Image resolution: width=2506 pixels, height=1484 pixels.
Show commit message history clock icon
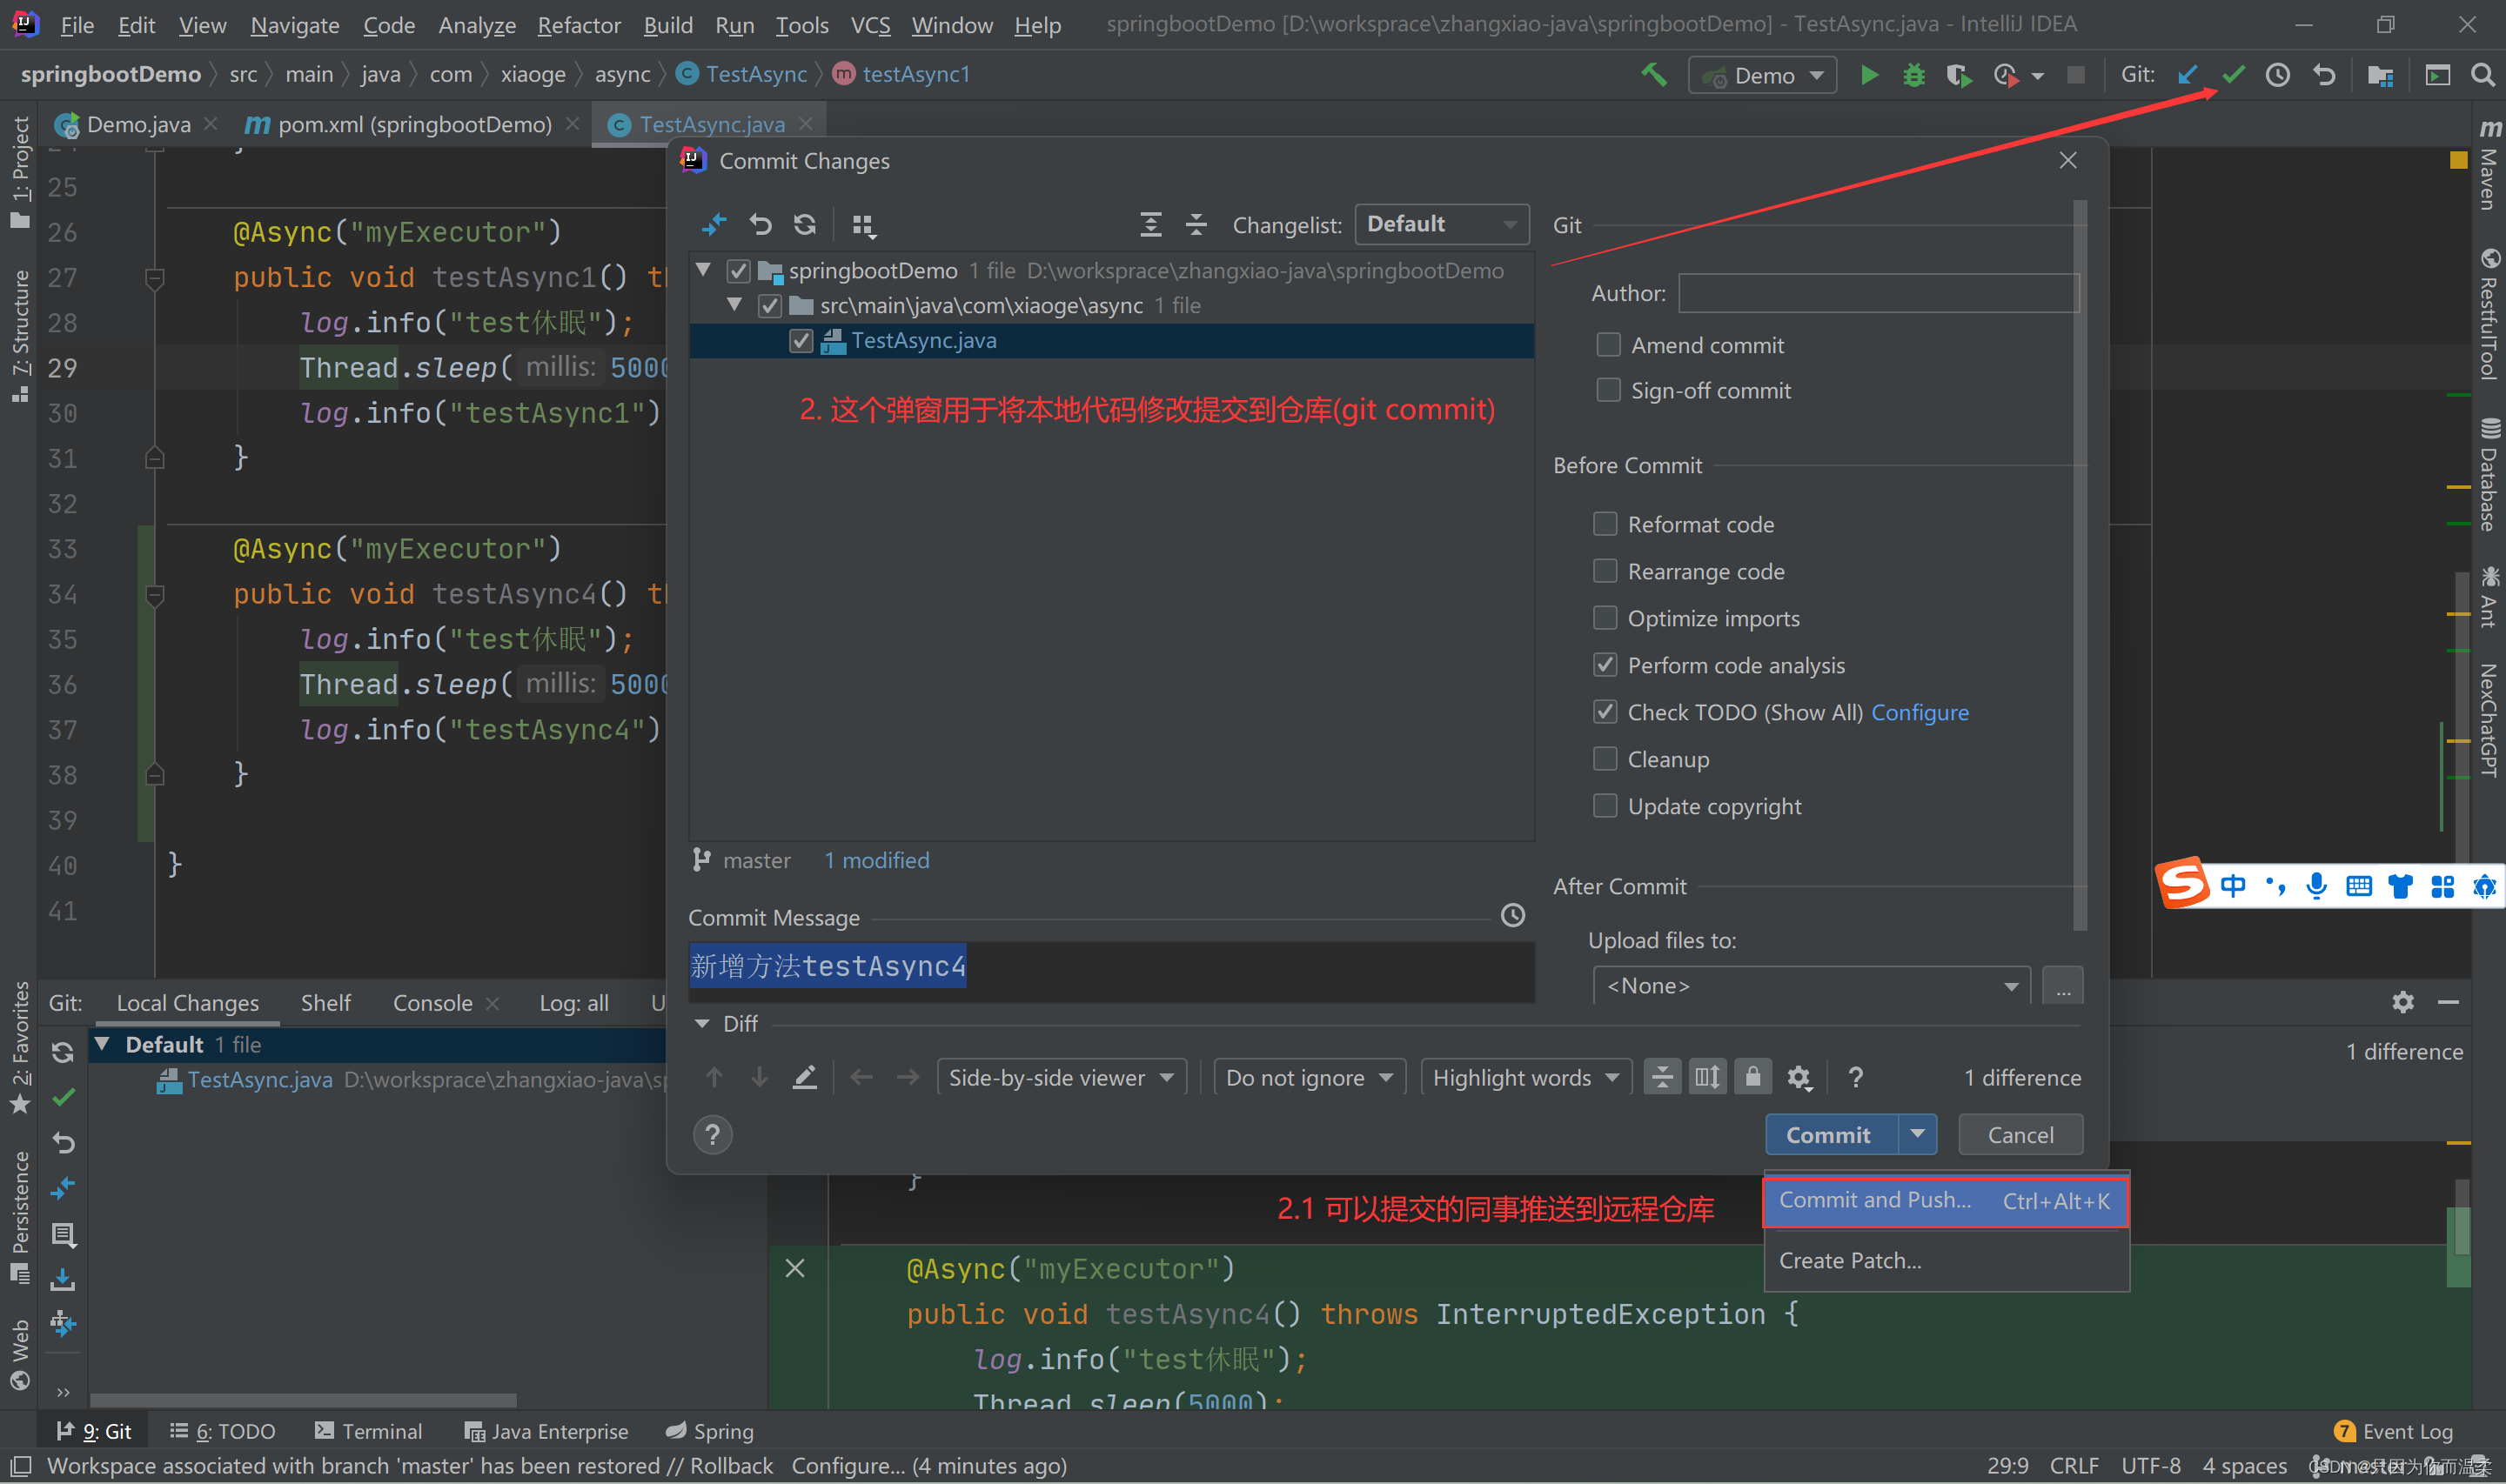click(1513, 915)
